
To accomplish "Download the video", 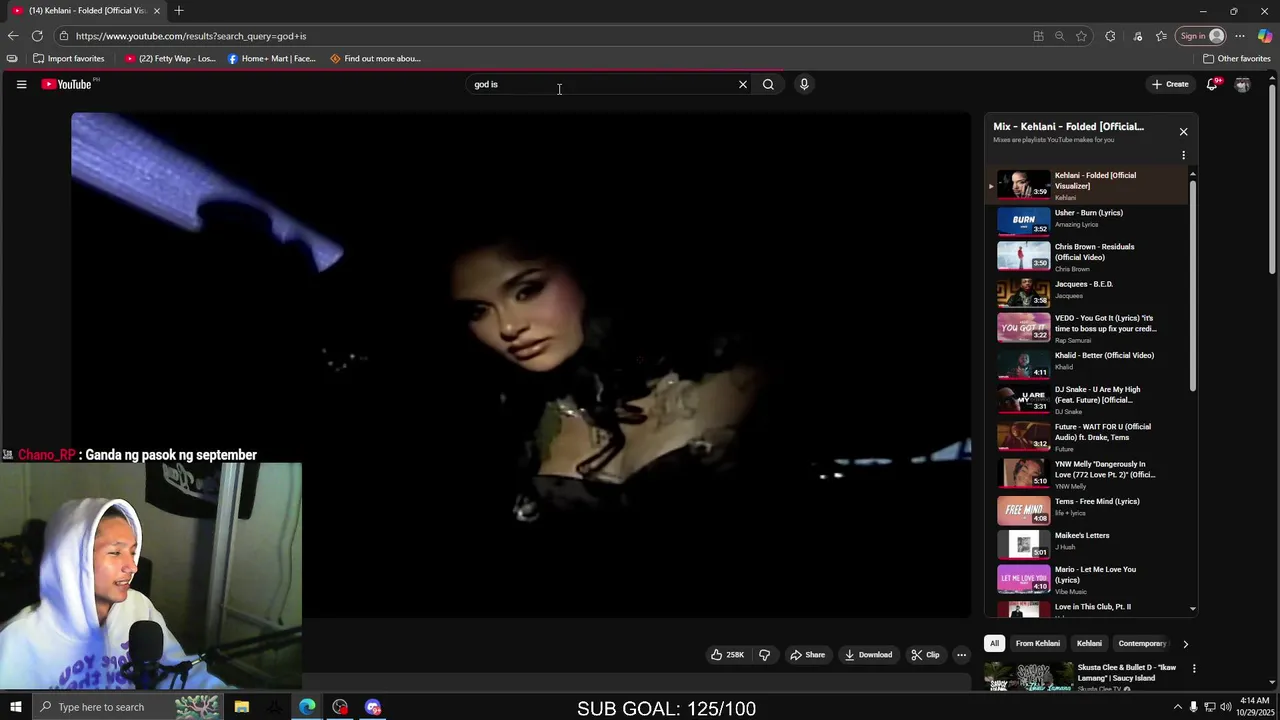I will point(868,655).
